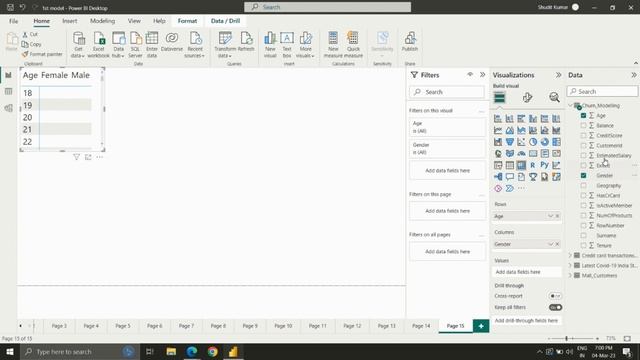This screenshot has height=360, width=640.
Task: Expand the Latest Covid-19 India table
Action: 571,266
